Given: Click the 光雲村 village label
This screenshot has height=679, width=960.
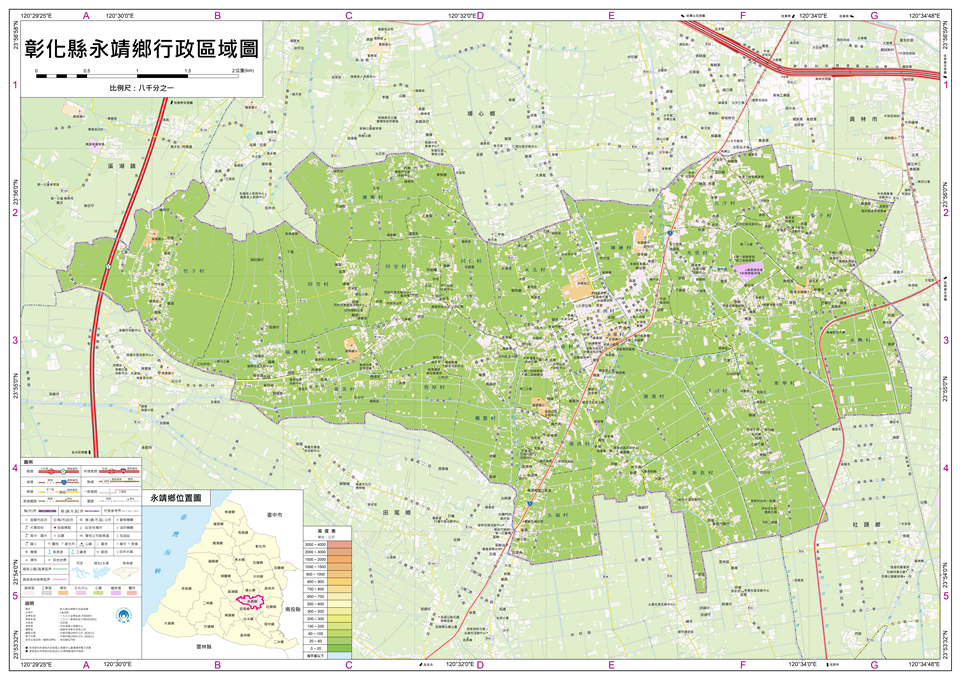Looking at the screenshot, I should (x=697, y=252).
